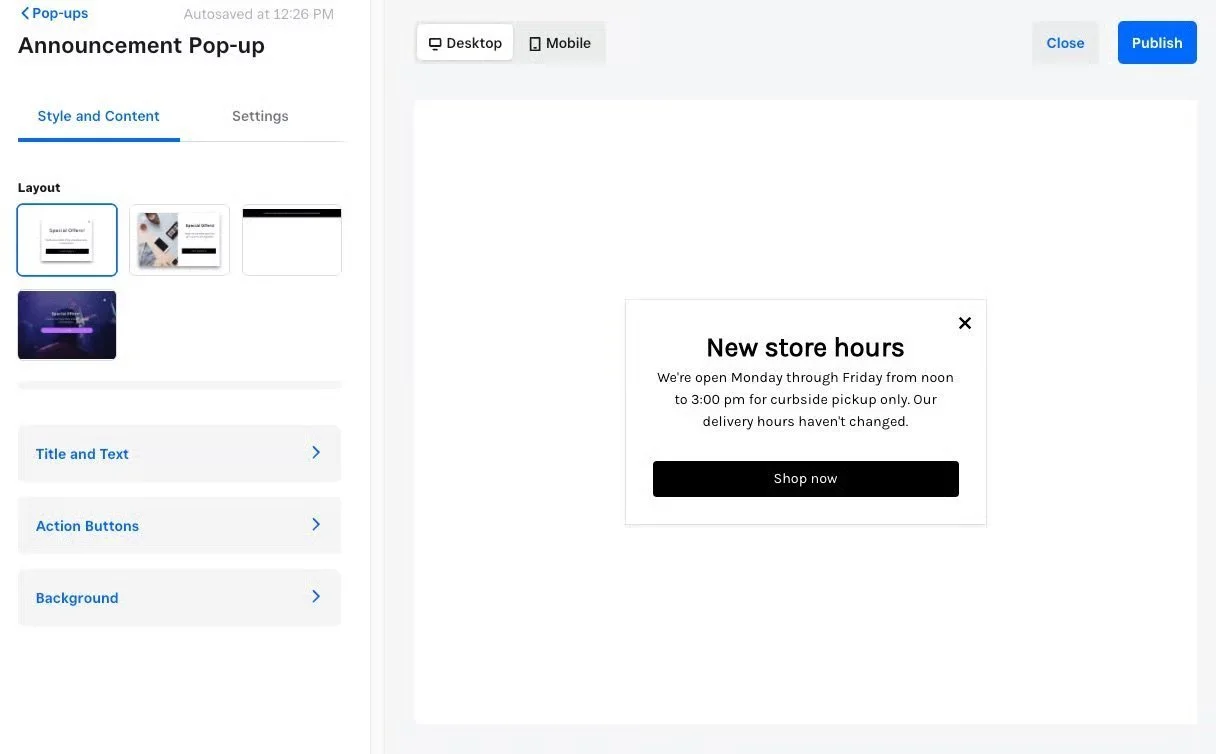Click the Close button in the header
The image size is (1216, 754).
(1065, 43)
